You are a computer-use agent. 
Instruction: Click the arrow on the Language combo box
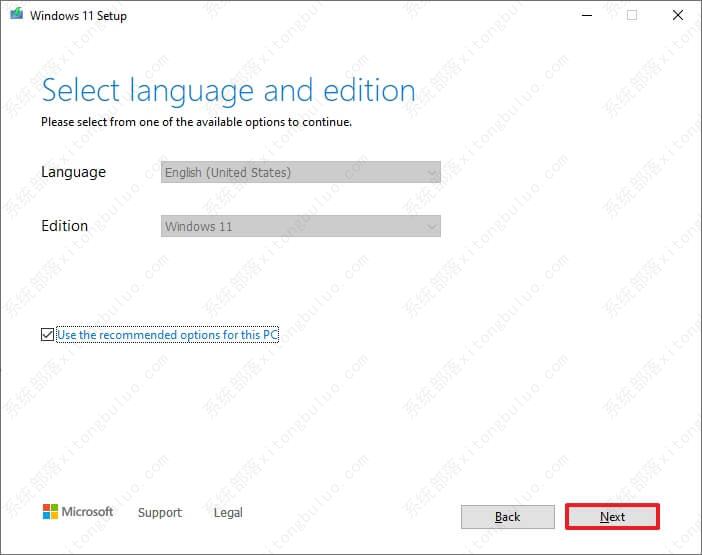pyautogui.click(x=432, y=173)
